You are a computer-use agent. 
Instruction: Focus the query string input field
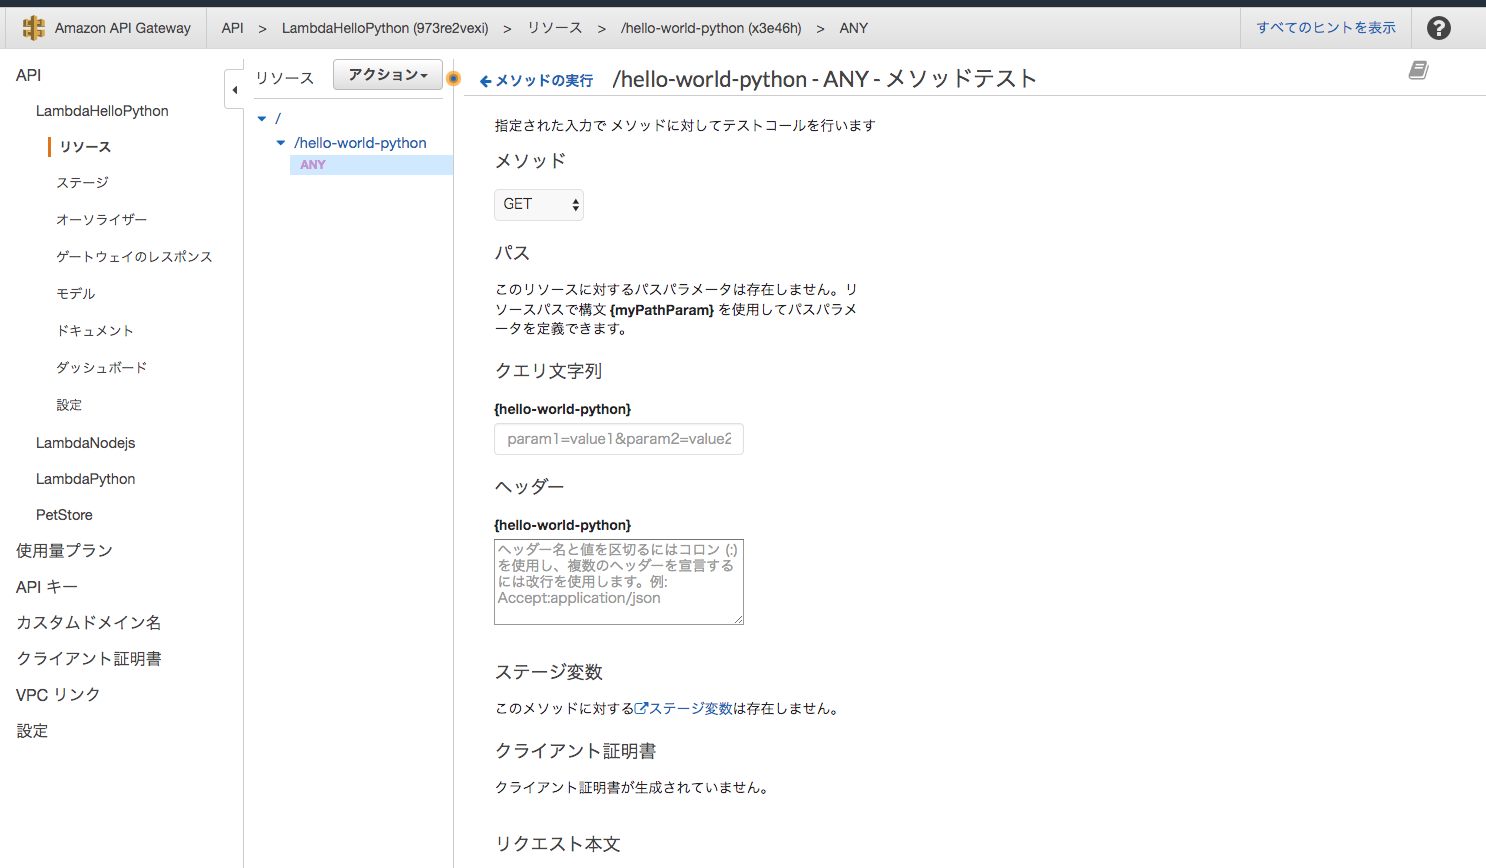[619, 439]
